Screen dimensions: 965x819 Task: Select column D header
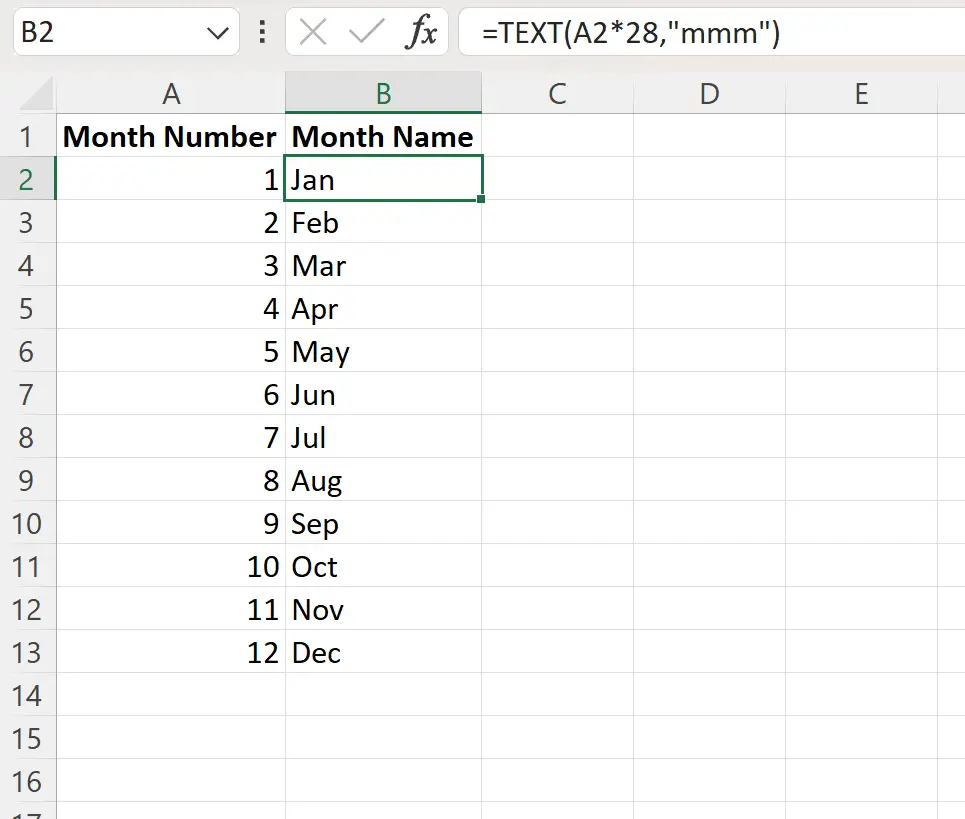coord(709,93)
